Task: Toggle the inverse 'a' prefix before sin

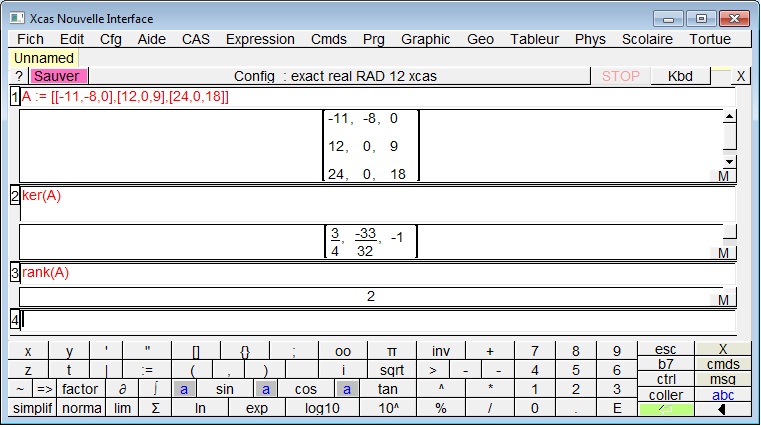Action: coord(185,389)
